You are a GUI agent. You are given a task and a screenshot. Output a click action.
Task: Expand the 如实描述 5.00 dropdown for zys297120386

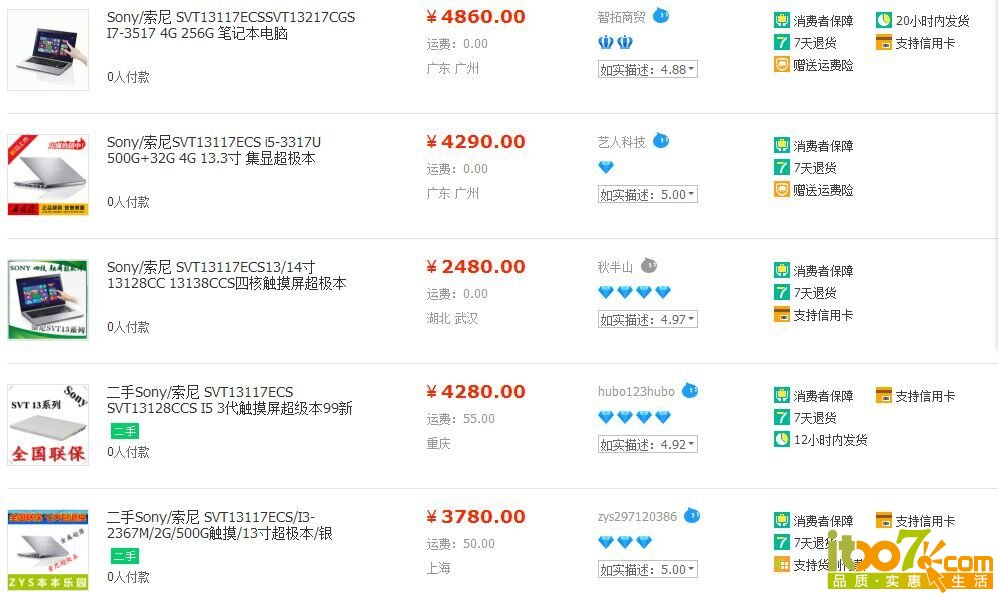tap(648, 569)
